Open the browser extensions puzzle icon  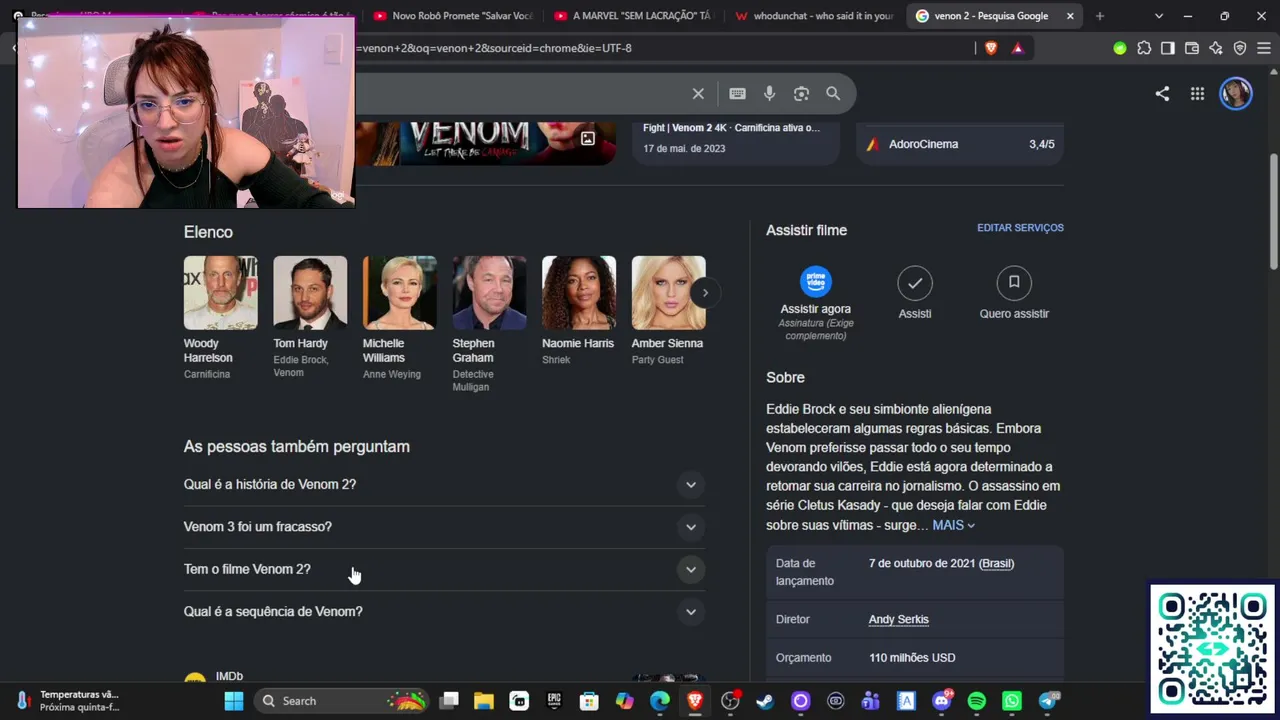click(x=1144, y=48)
